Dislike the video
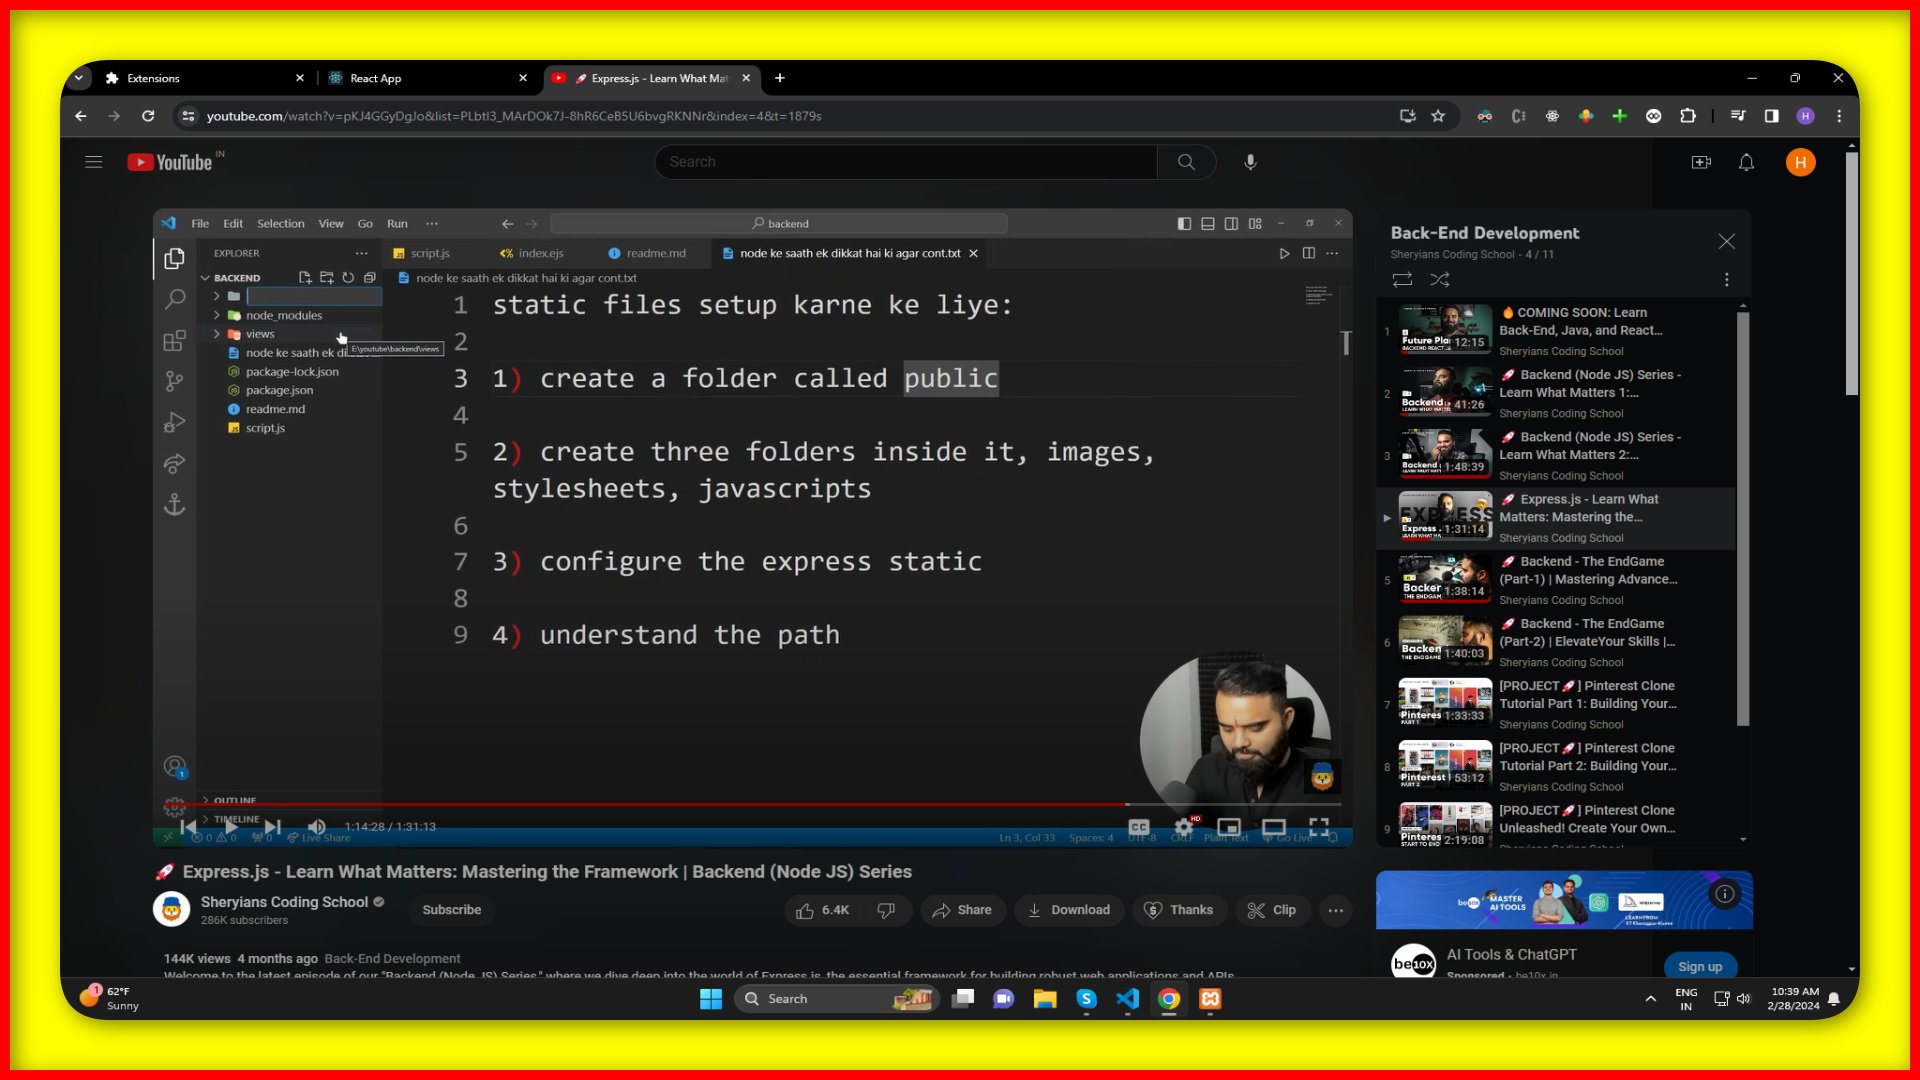The height and width of the screenshot is (1080, 1920). pyautogui.click(x=886, y=910)
